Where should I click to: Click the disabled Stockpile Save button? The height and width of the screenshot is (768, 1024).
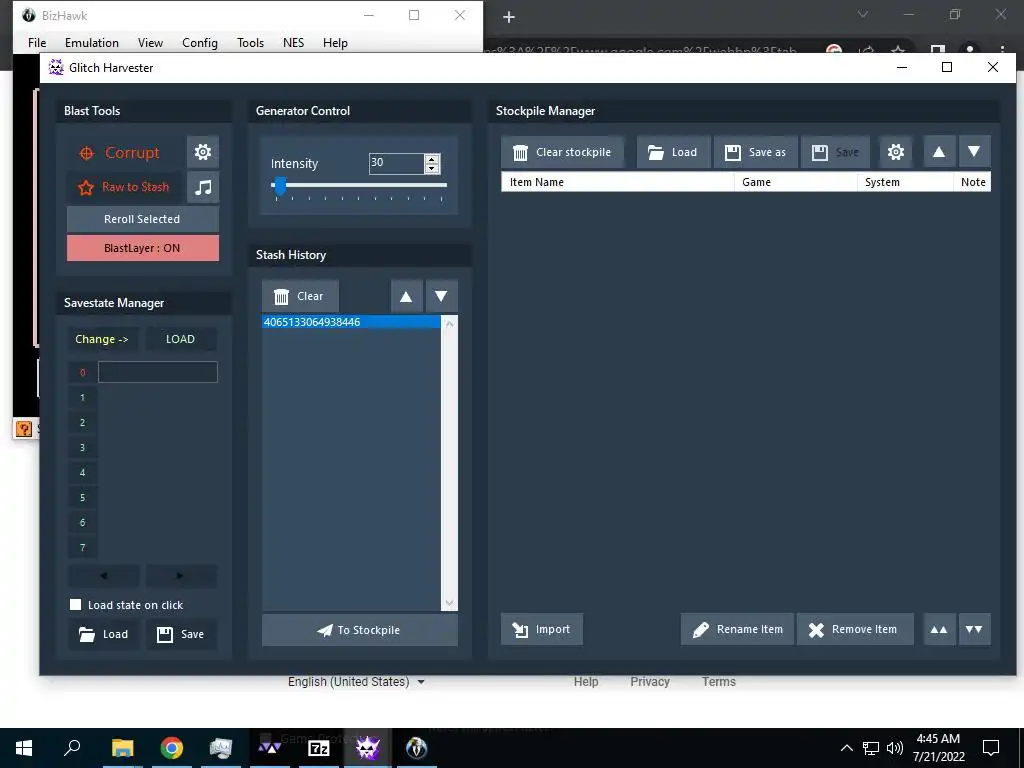[835, 152]
